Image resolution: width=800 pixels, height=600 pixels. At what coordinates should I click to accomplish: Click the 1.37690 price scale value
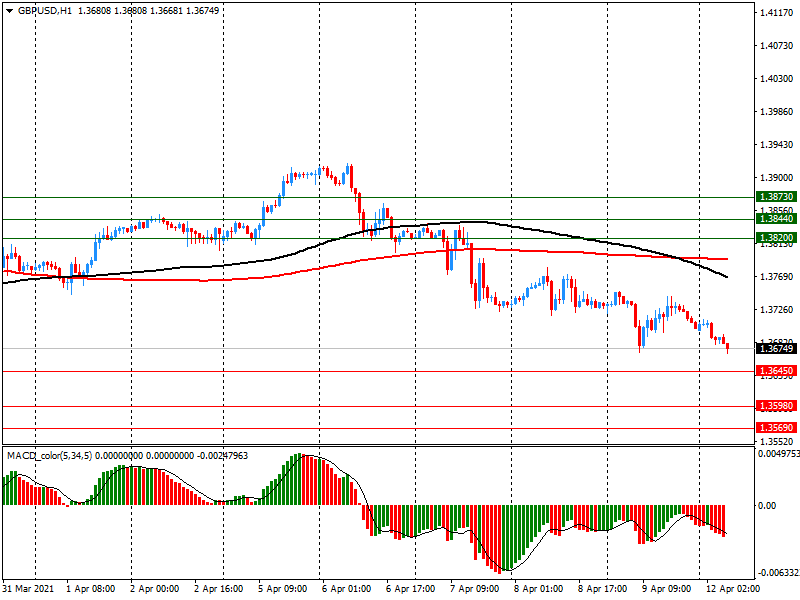(777, 277)
